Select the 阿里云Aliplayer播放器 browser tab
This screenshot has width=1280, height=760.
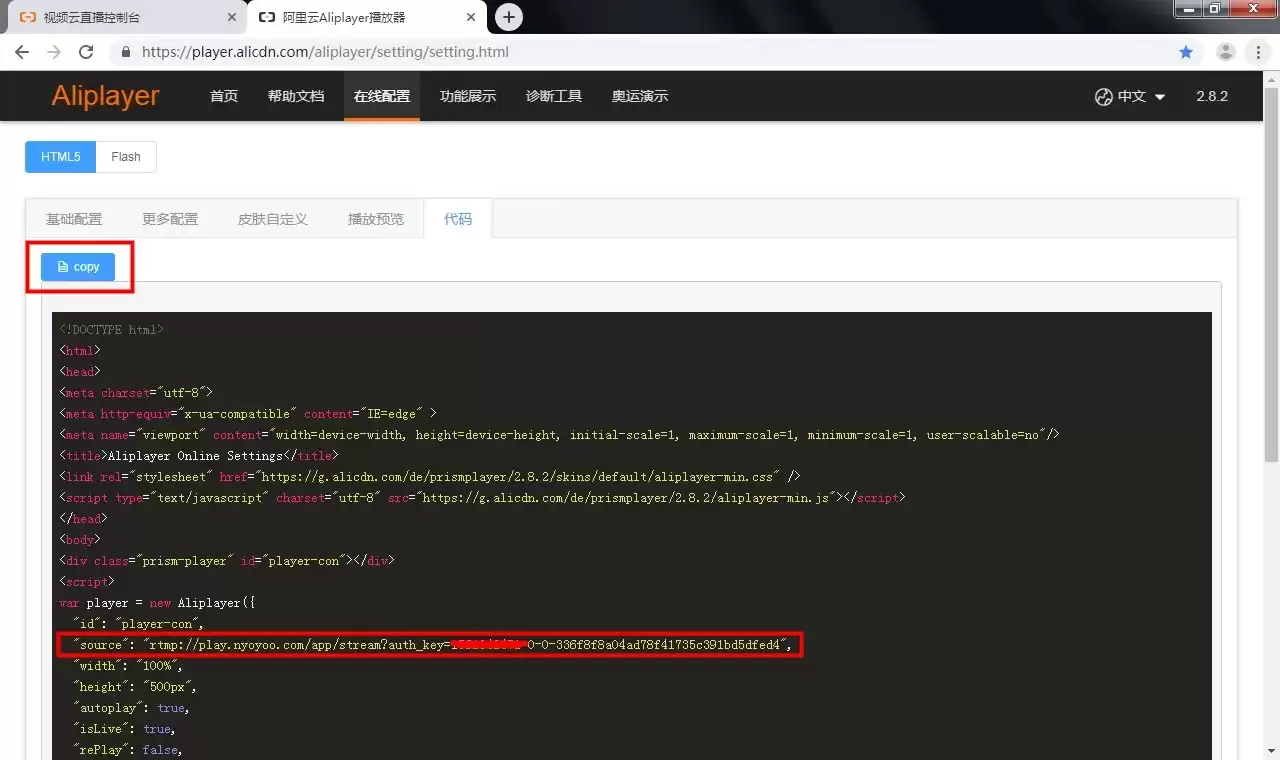369,18
